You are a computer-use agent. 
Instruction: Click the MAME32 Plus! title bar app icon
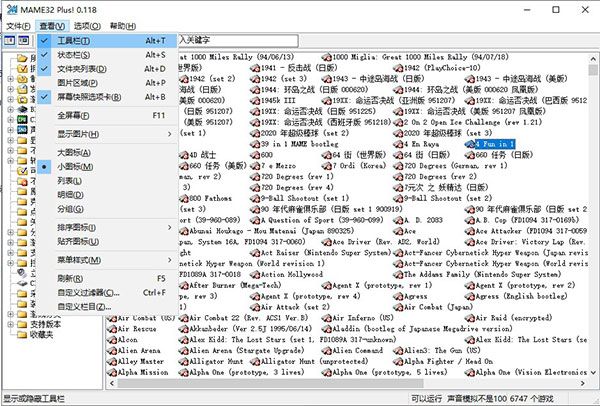coord(12,10)
